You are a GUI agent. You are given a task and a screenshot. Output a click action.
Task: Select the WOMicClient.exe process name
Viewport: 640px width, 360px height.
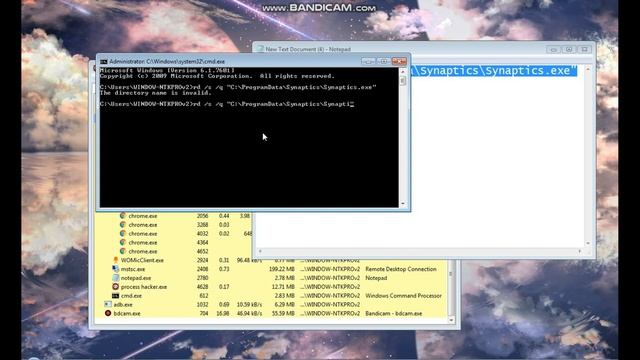tap(142, 260)
